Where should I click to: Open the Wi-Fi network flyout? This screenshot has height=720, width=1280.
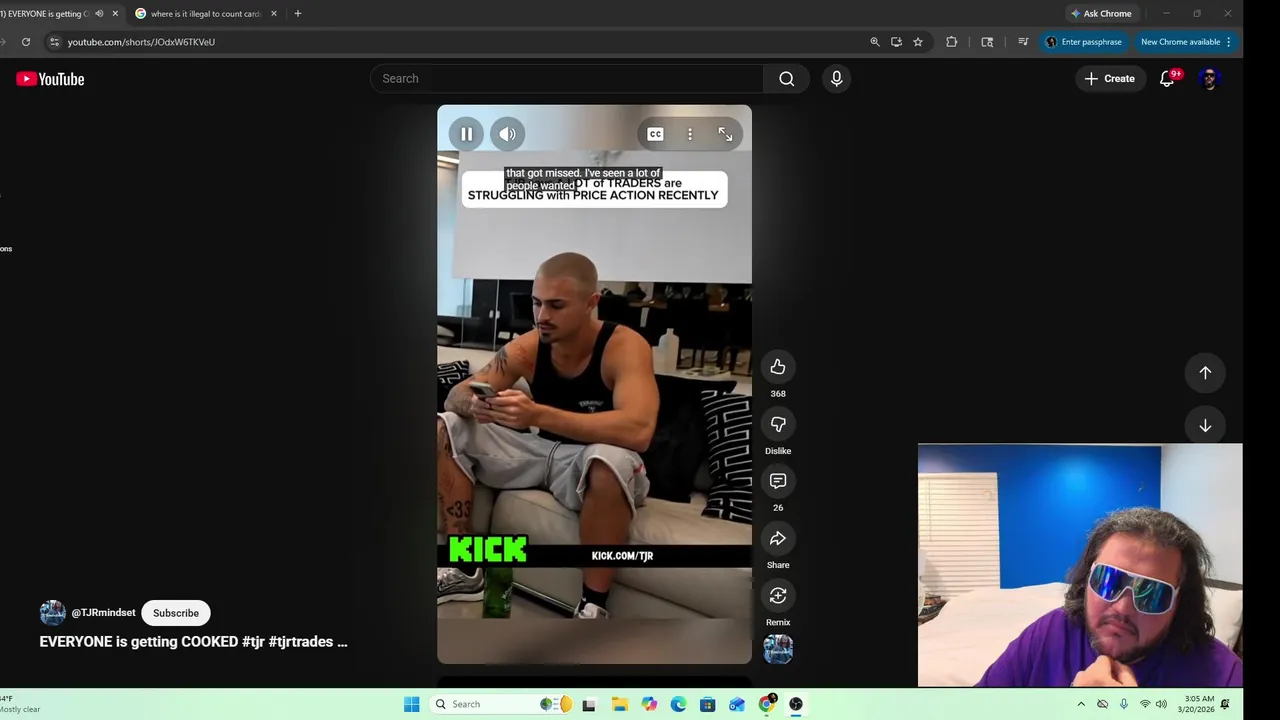[x=1145, y=704]
